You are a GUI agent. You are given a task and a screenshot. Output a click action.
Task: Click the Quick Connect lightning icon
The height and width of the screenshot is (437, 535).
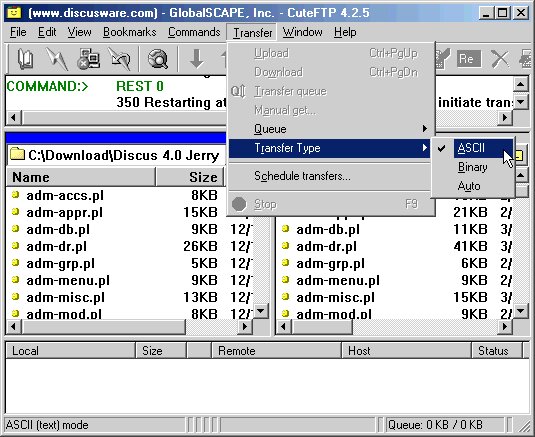point(56,59)
